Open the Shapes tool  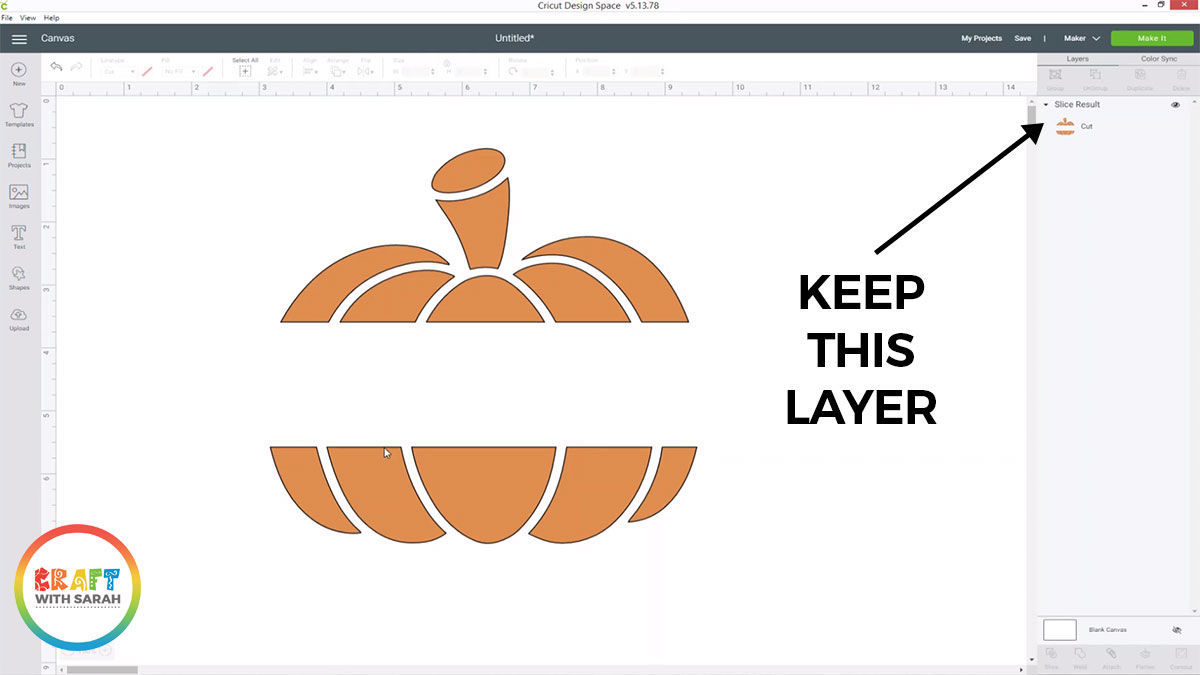(19, 277)
